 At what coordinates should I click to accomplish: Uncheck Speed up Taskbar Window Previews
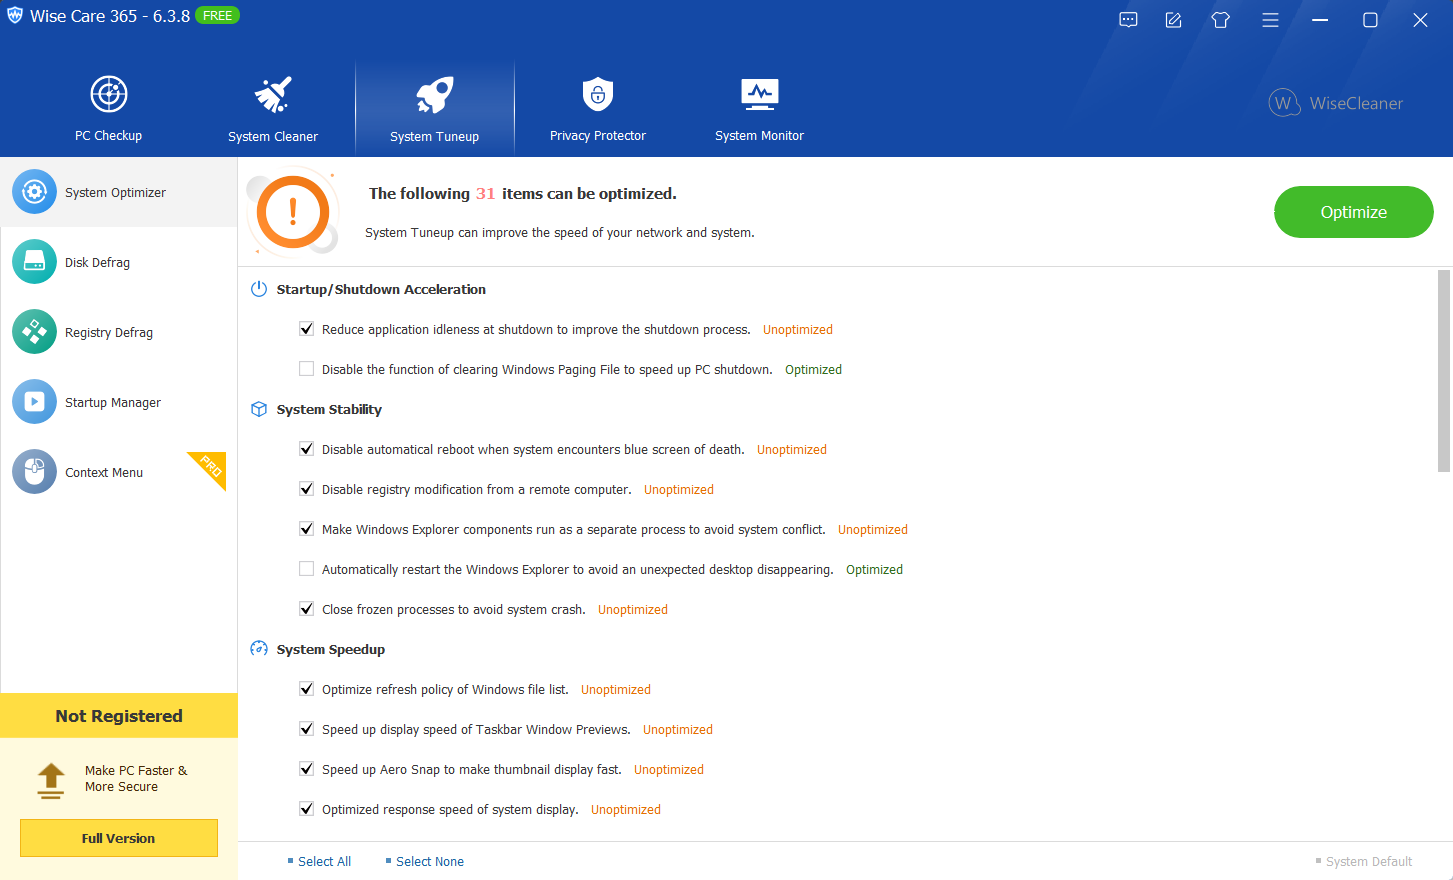pyautogui.click(x=307, y=729)
